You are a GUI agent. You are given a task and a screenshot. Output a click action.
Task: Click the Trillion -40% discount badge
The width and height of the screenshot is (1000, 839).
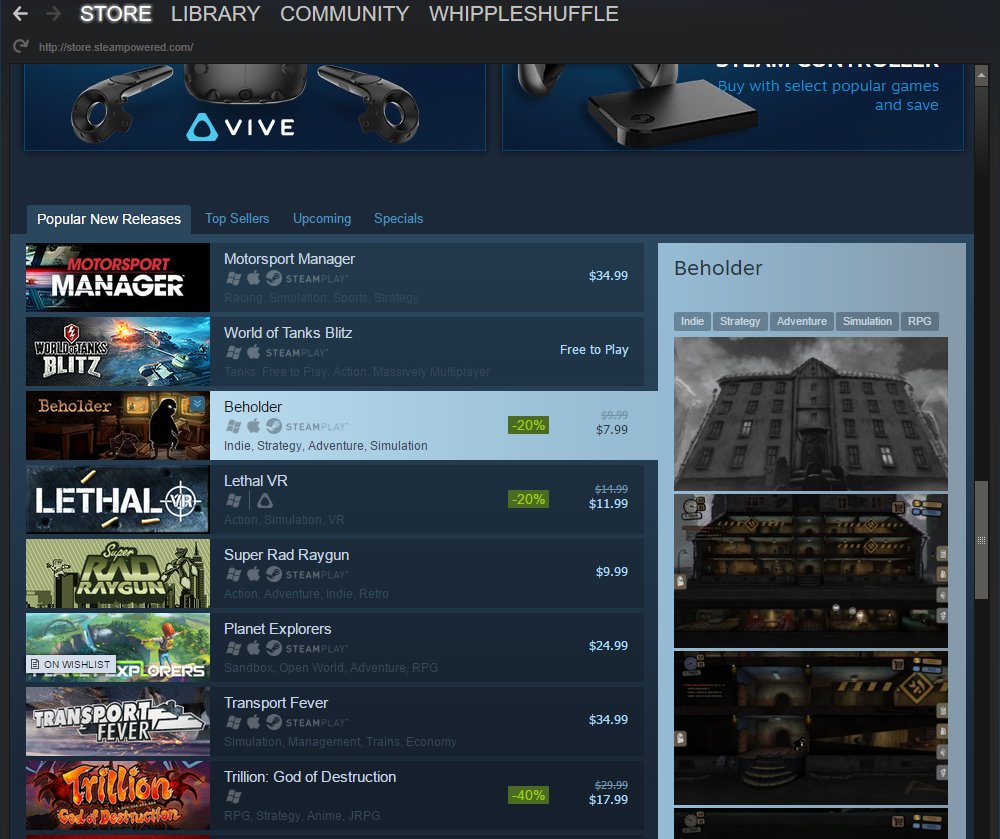529,795
